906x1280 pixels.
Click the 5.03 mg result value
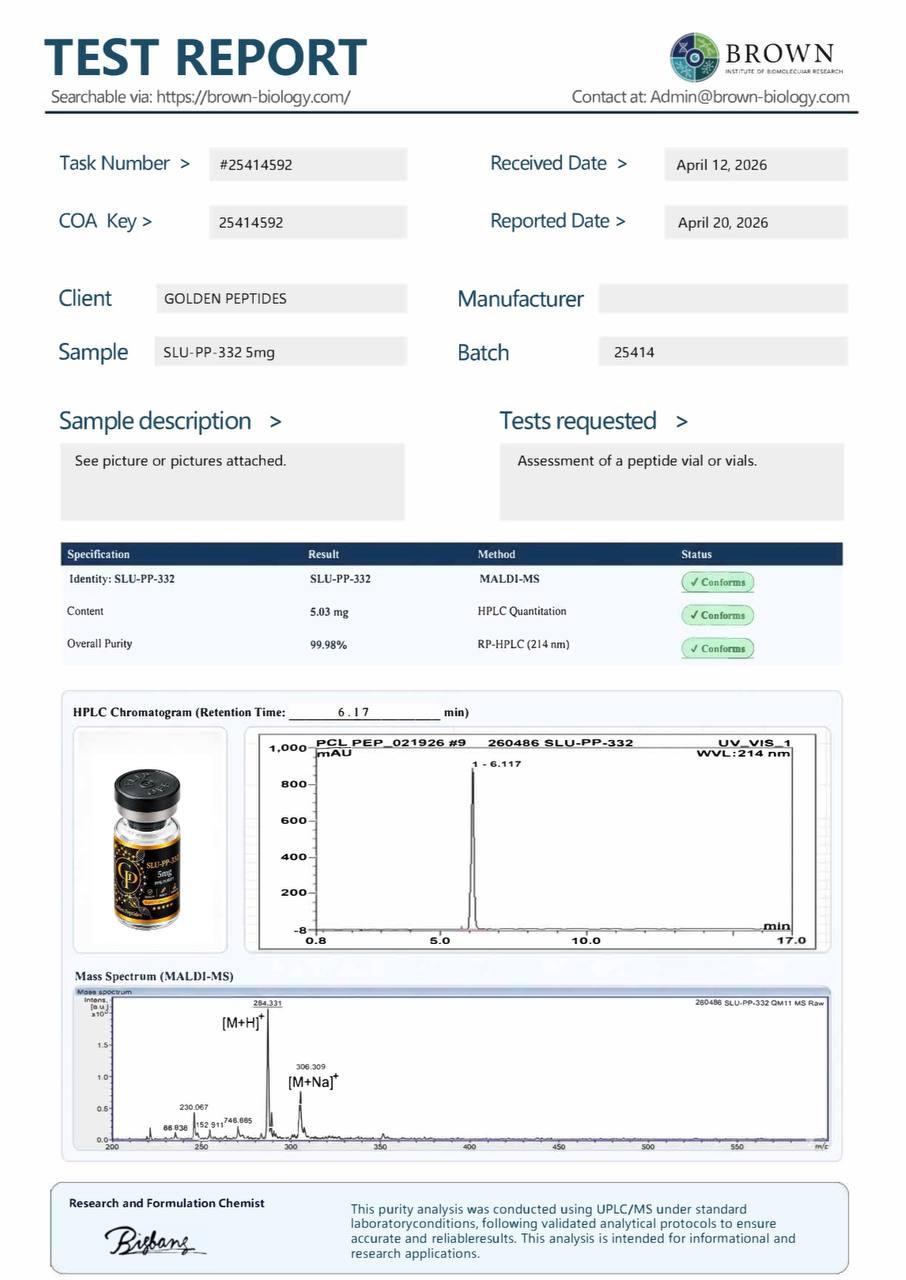[329, 612]
